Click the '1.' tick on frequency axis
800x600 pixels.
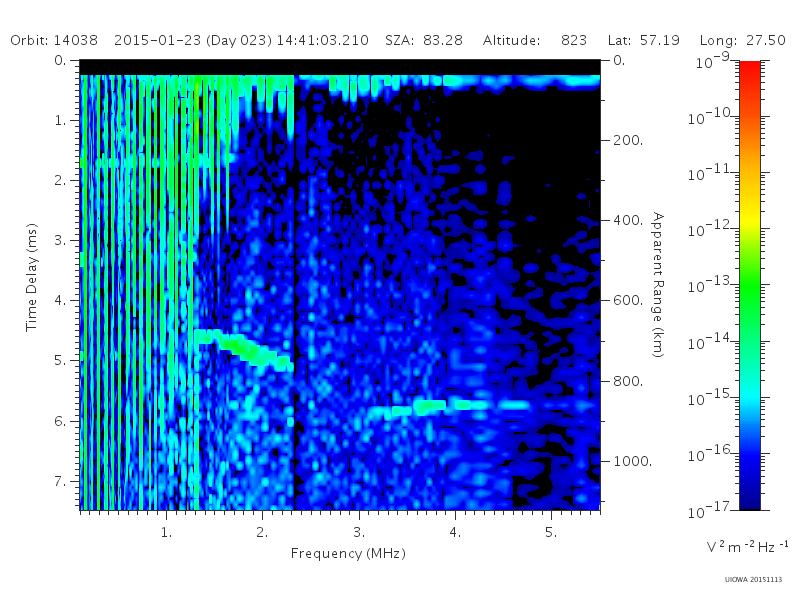click(166, 532)
